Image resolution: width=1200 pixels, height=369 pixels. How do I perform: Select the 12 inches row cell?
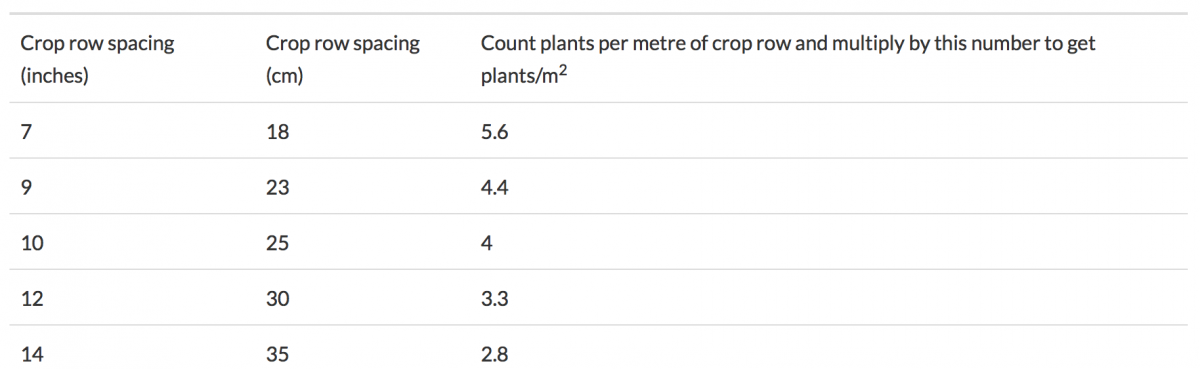(32, 298)
